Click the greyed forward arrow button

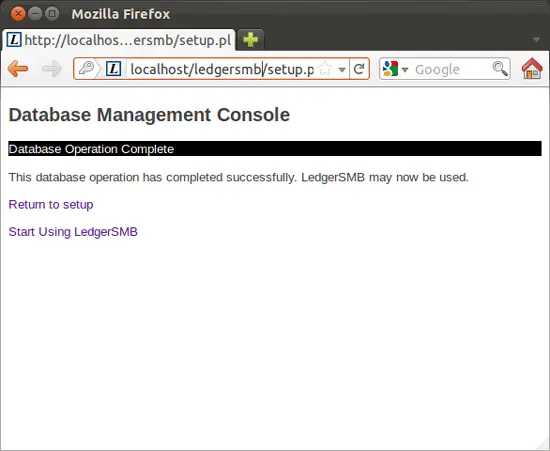tap(52, 68)
